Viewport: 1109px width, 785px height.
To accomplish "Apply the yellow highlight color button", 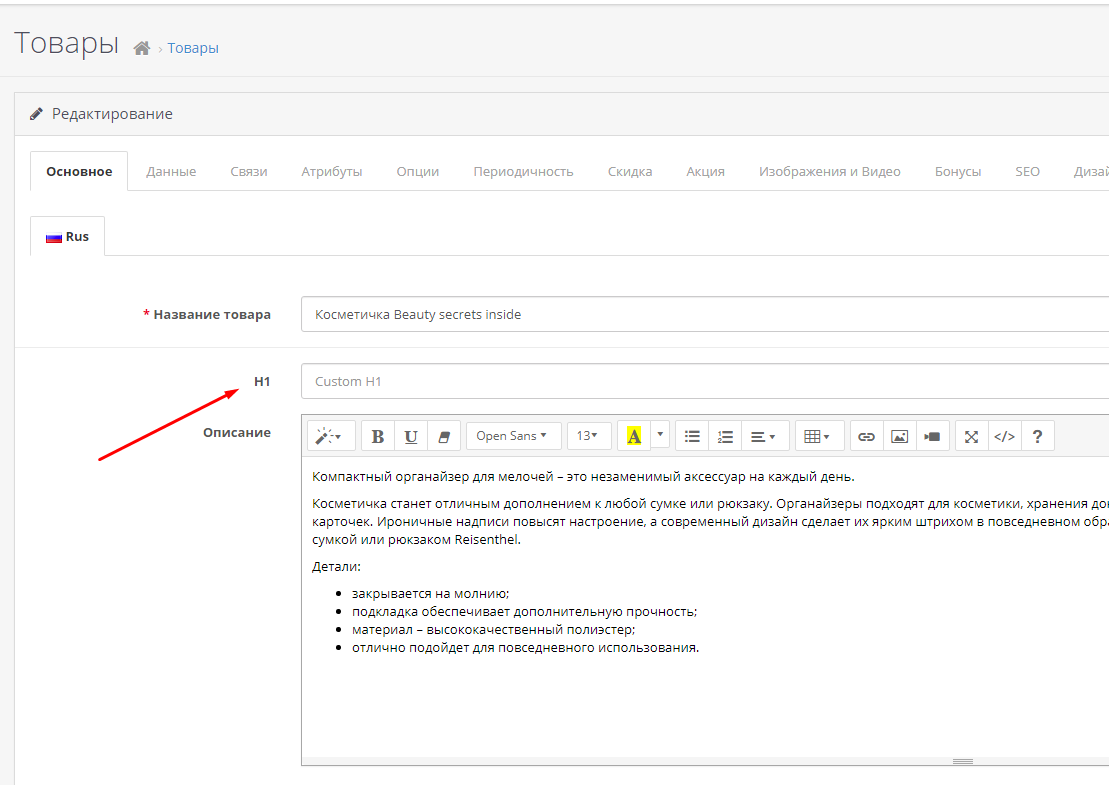I will pos(634,436).
